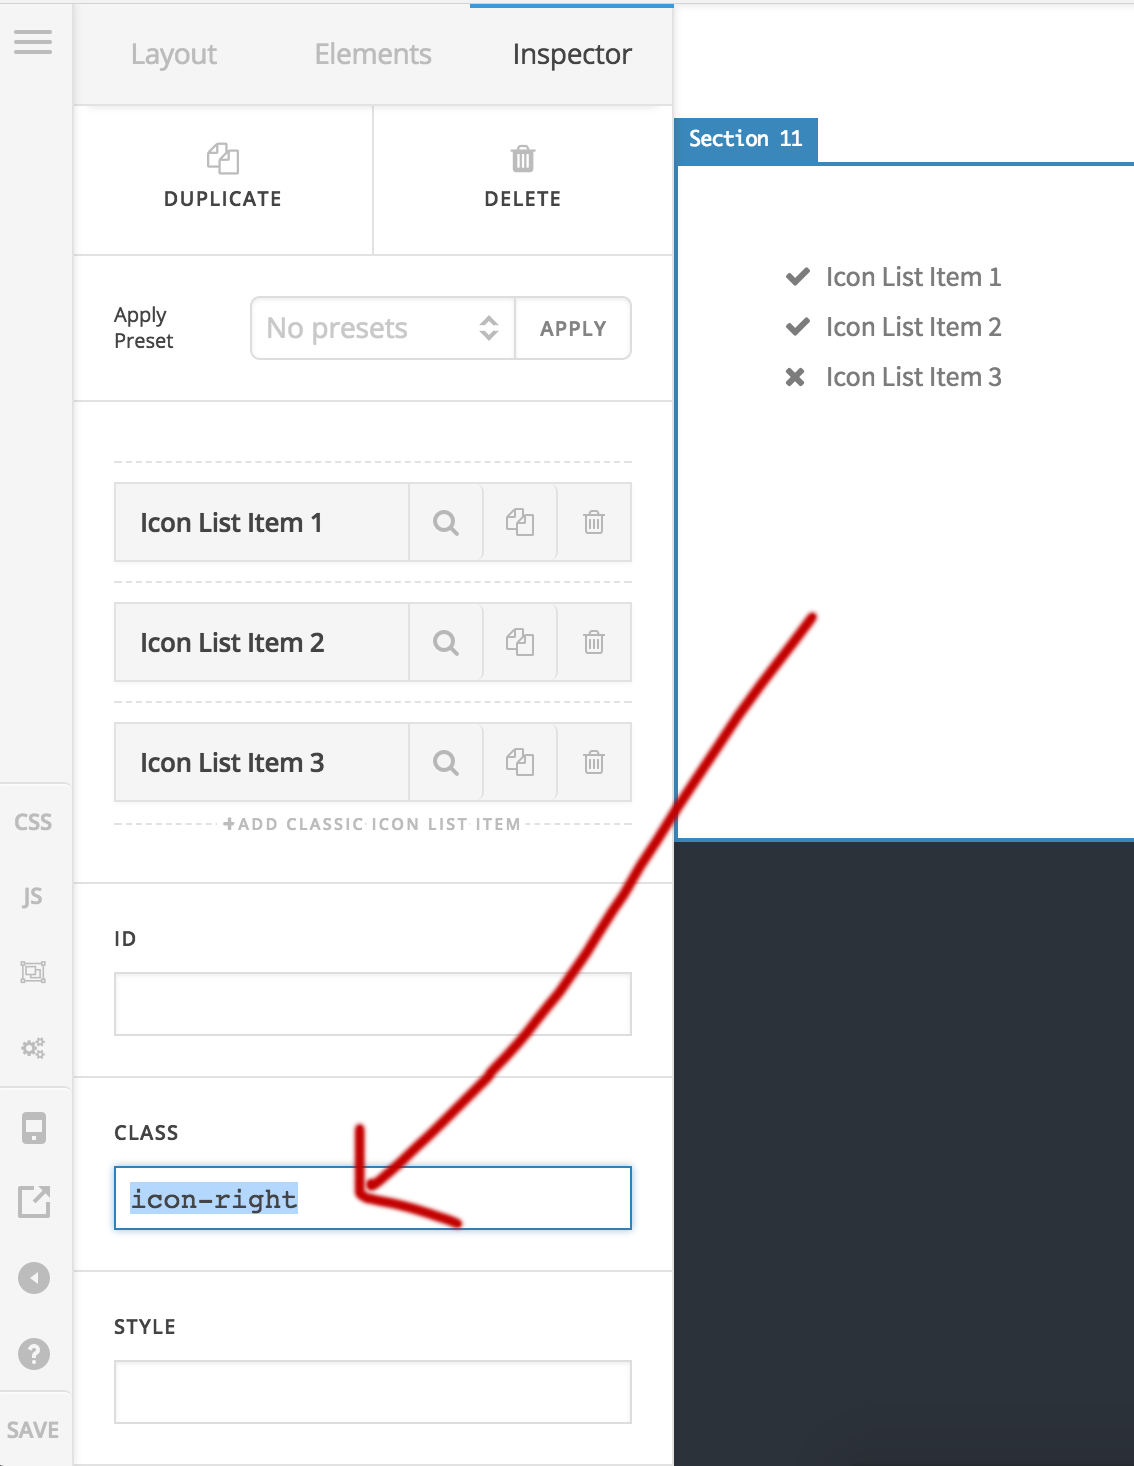
Task: Save the page from the sidebar
Action: (x=33, y=1430)
